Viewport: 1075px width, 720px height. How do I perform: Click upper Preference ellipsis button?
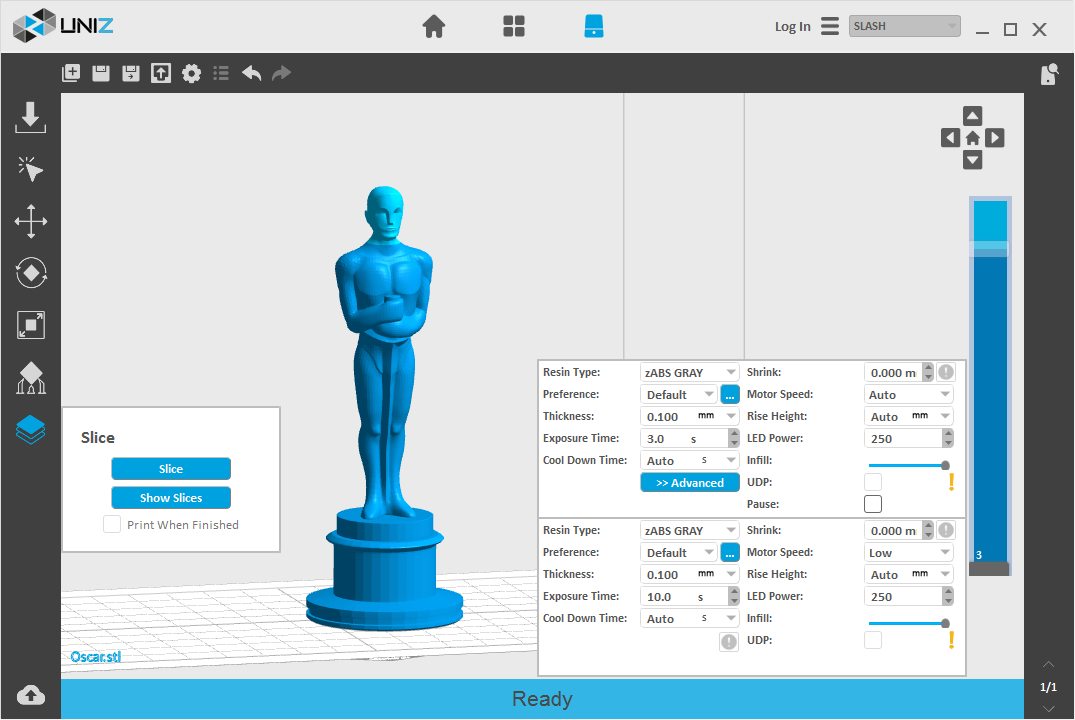729,394
